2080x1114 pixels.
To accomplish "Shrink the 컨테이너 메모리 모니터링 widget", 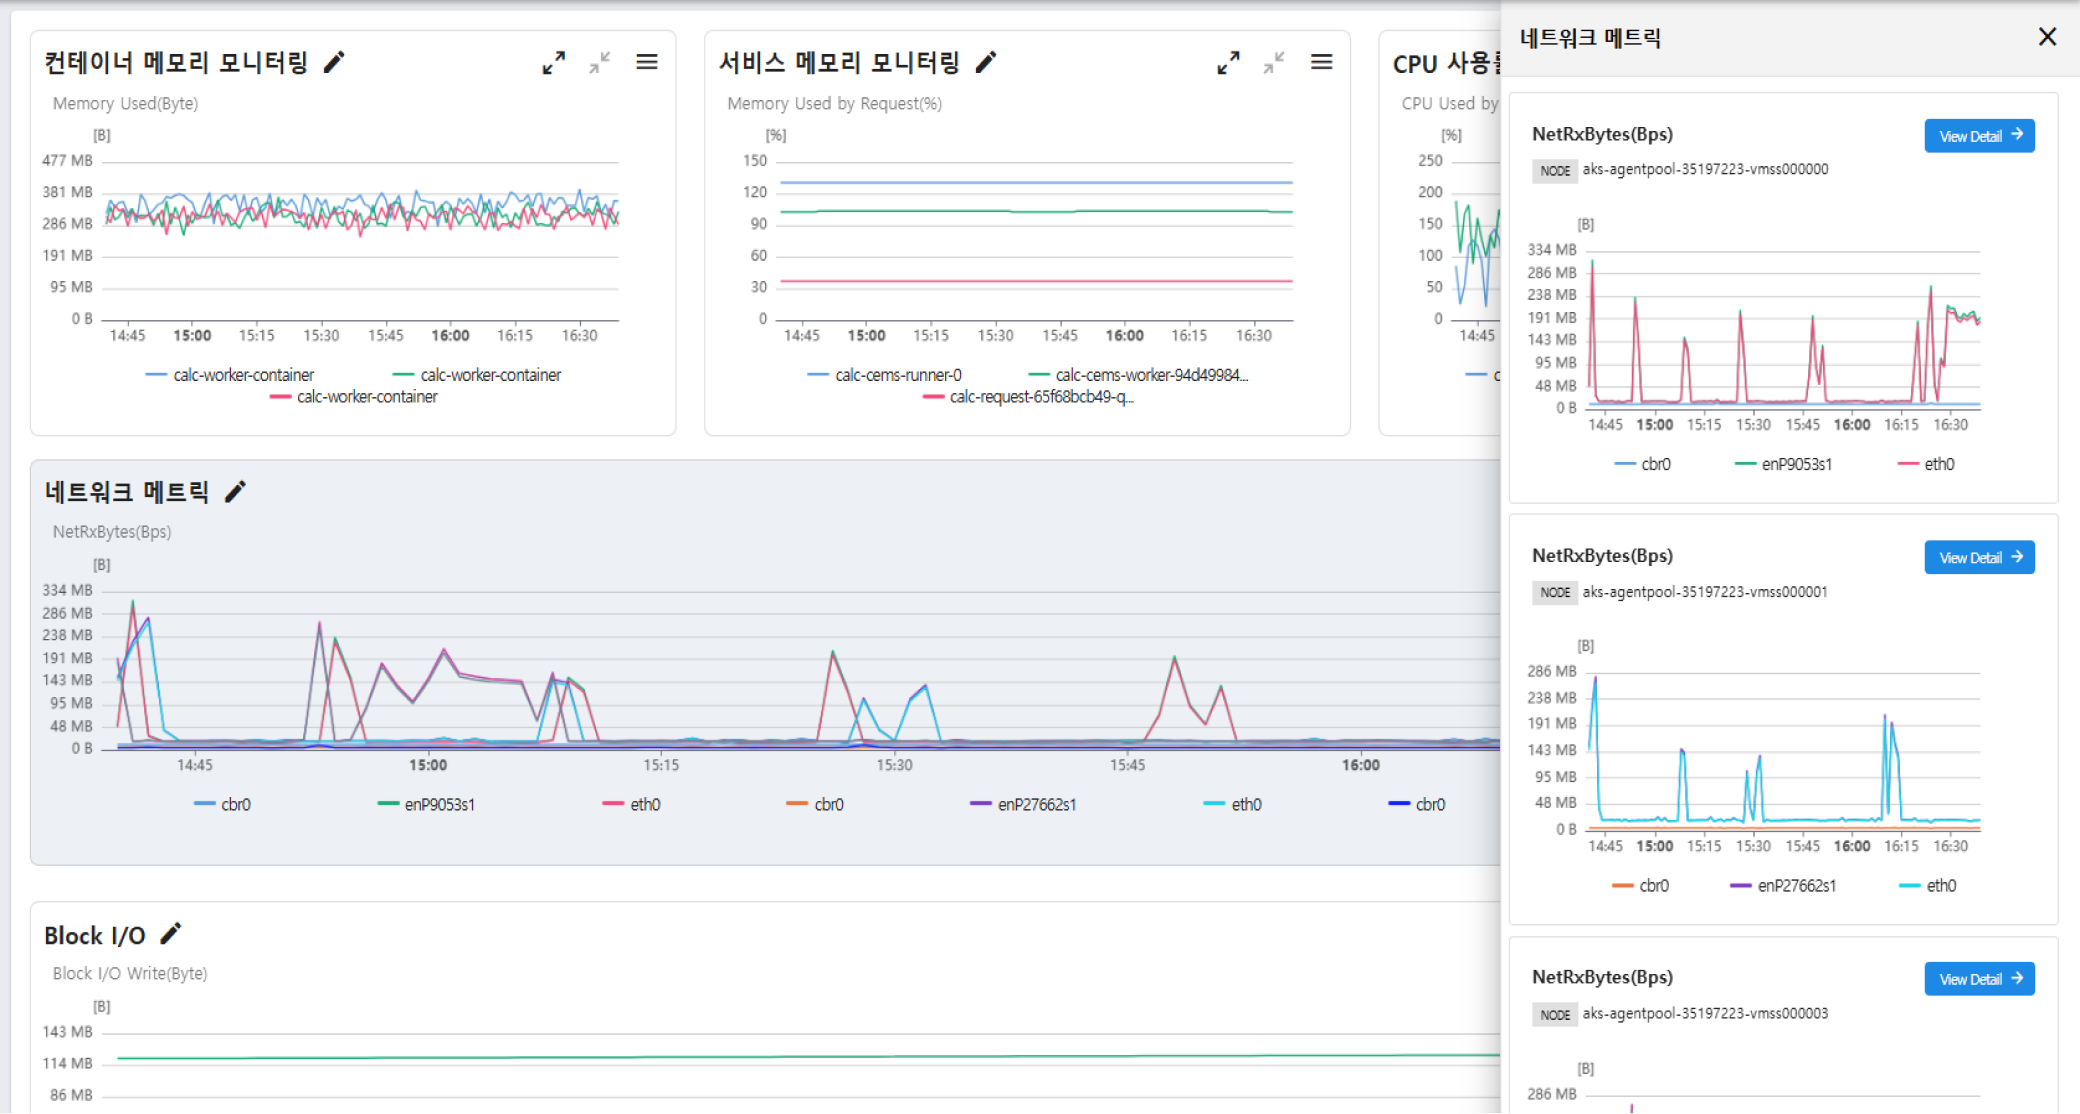I will (x=600, y=63).
